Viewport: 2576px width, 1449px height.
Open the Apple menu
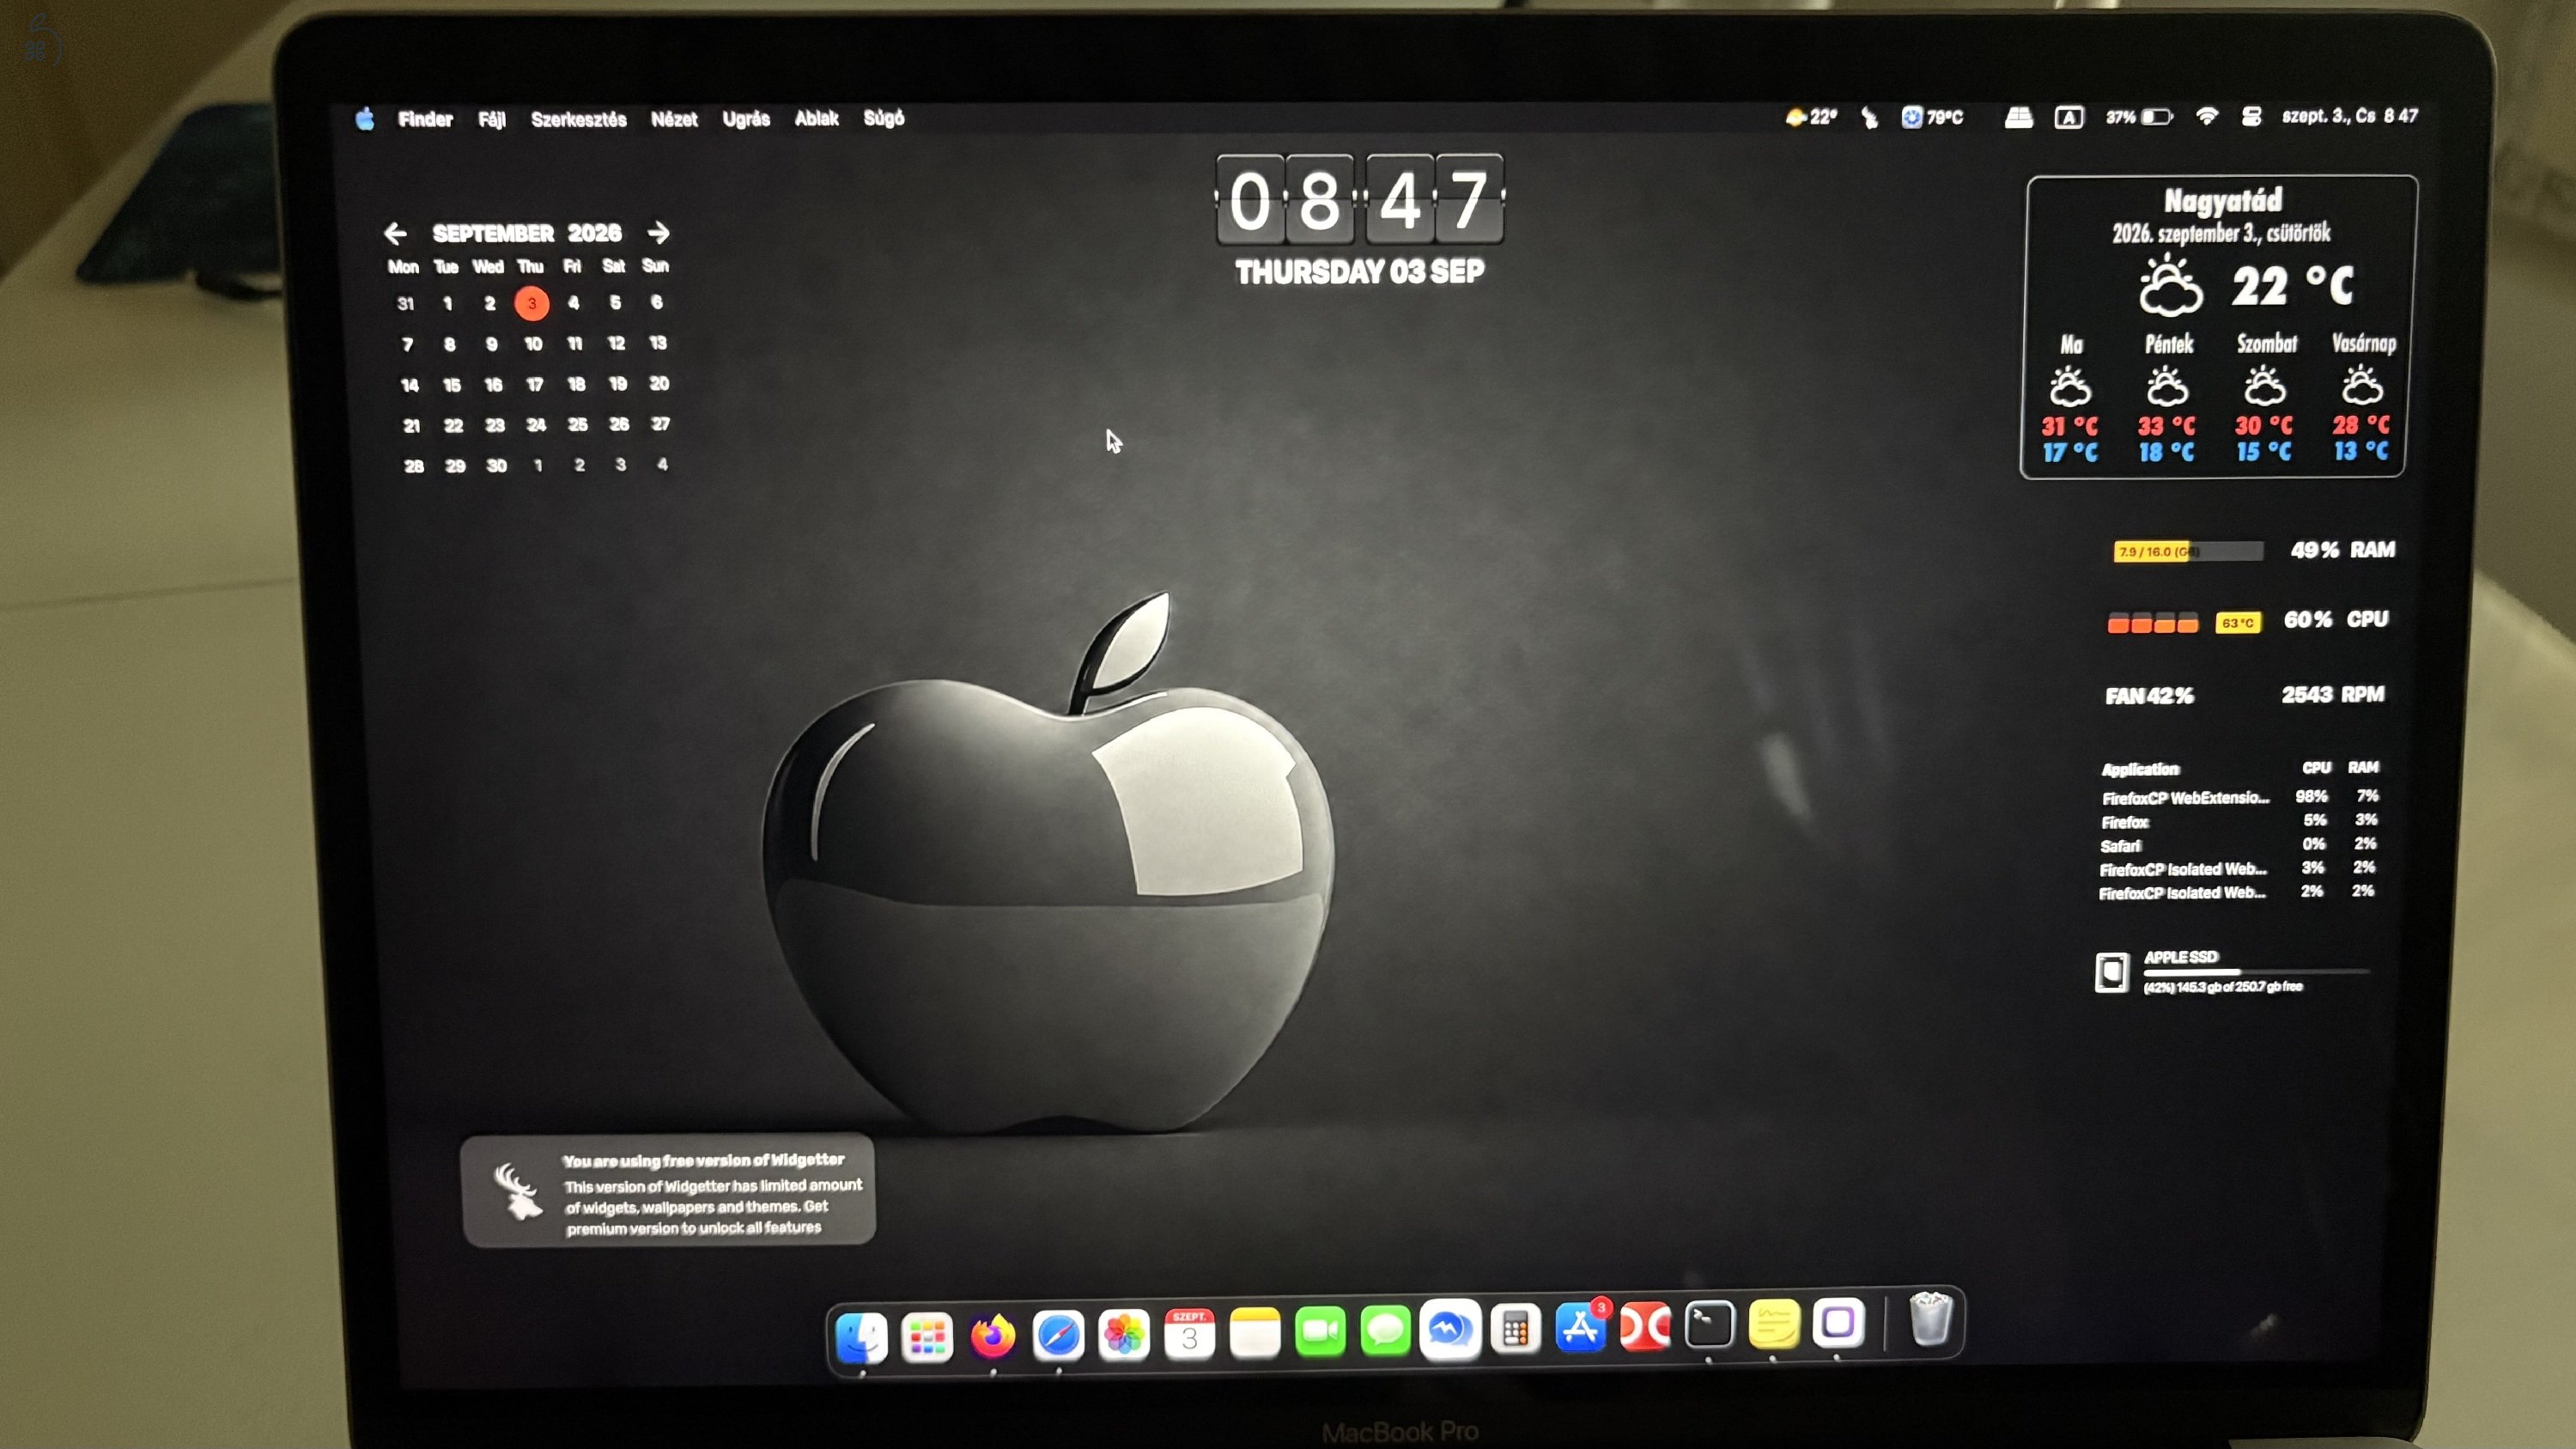pyautogui.click(x=365, y=119)
